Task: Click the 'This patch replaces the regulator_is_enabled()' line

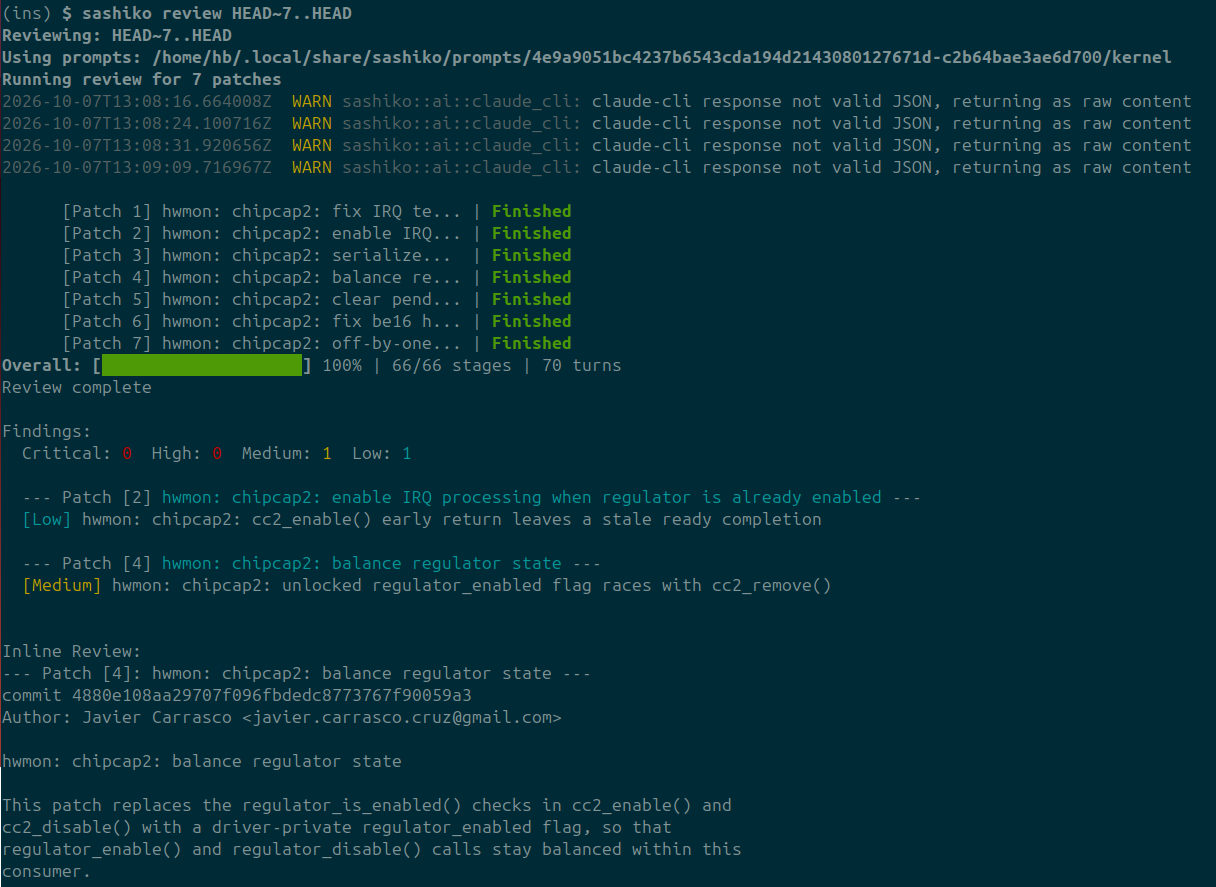Action: [x=367, y=805]
